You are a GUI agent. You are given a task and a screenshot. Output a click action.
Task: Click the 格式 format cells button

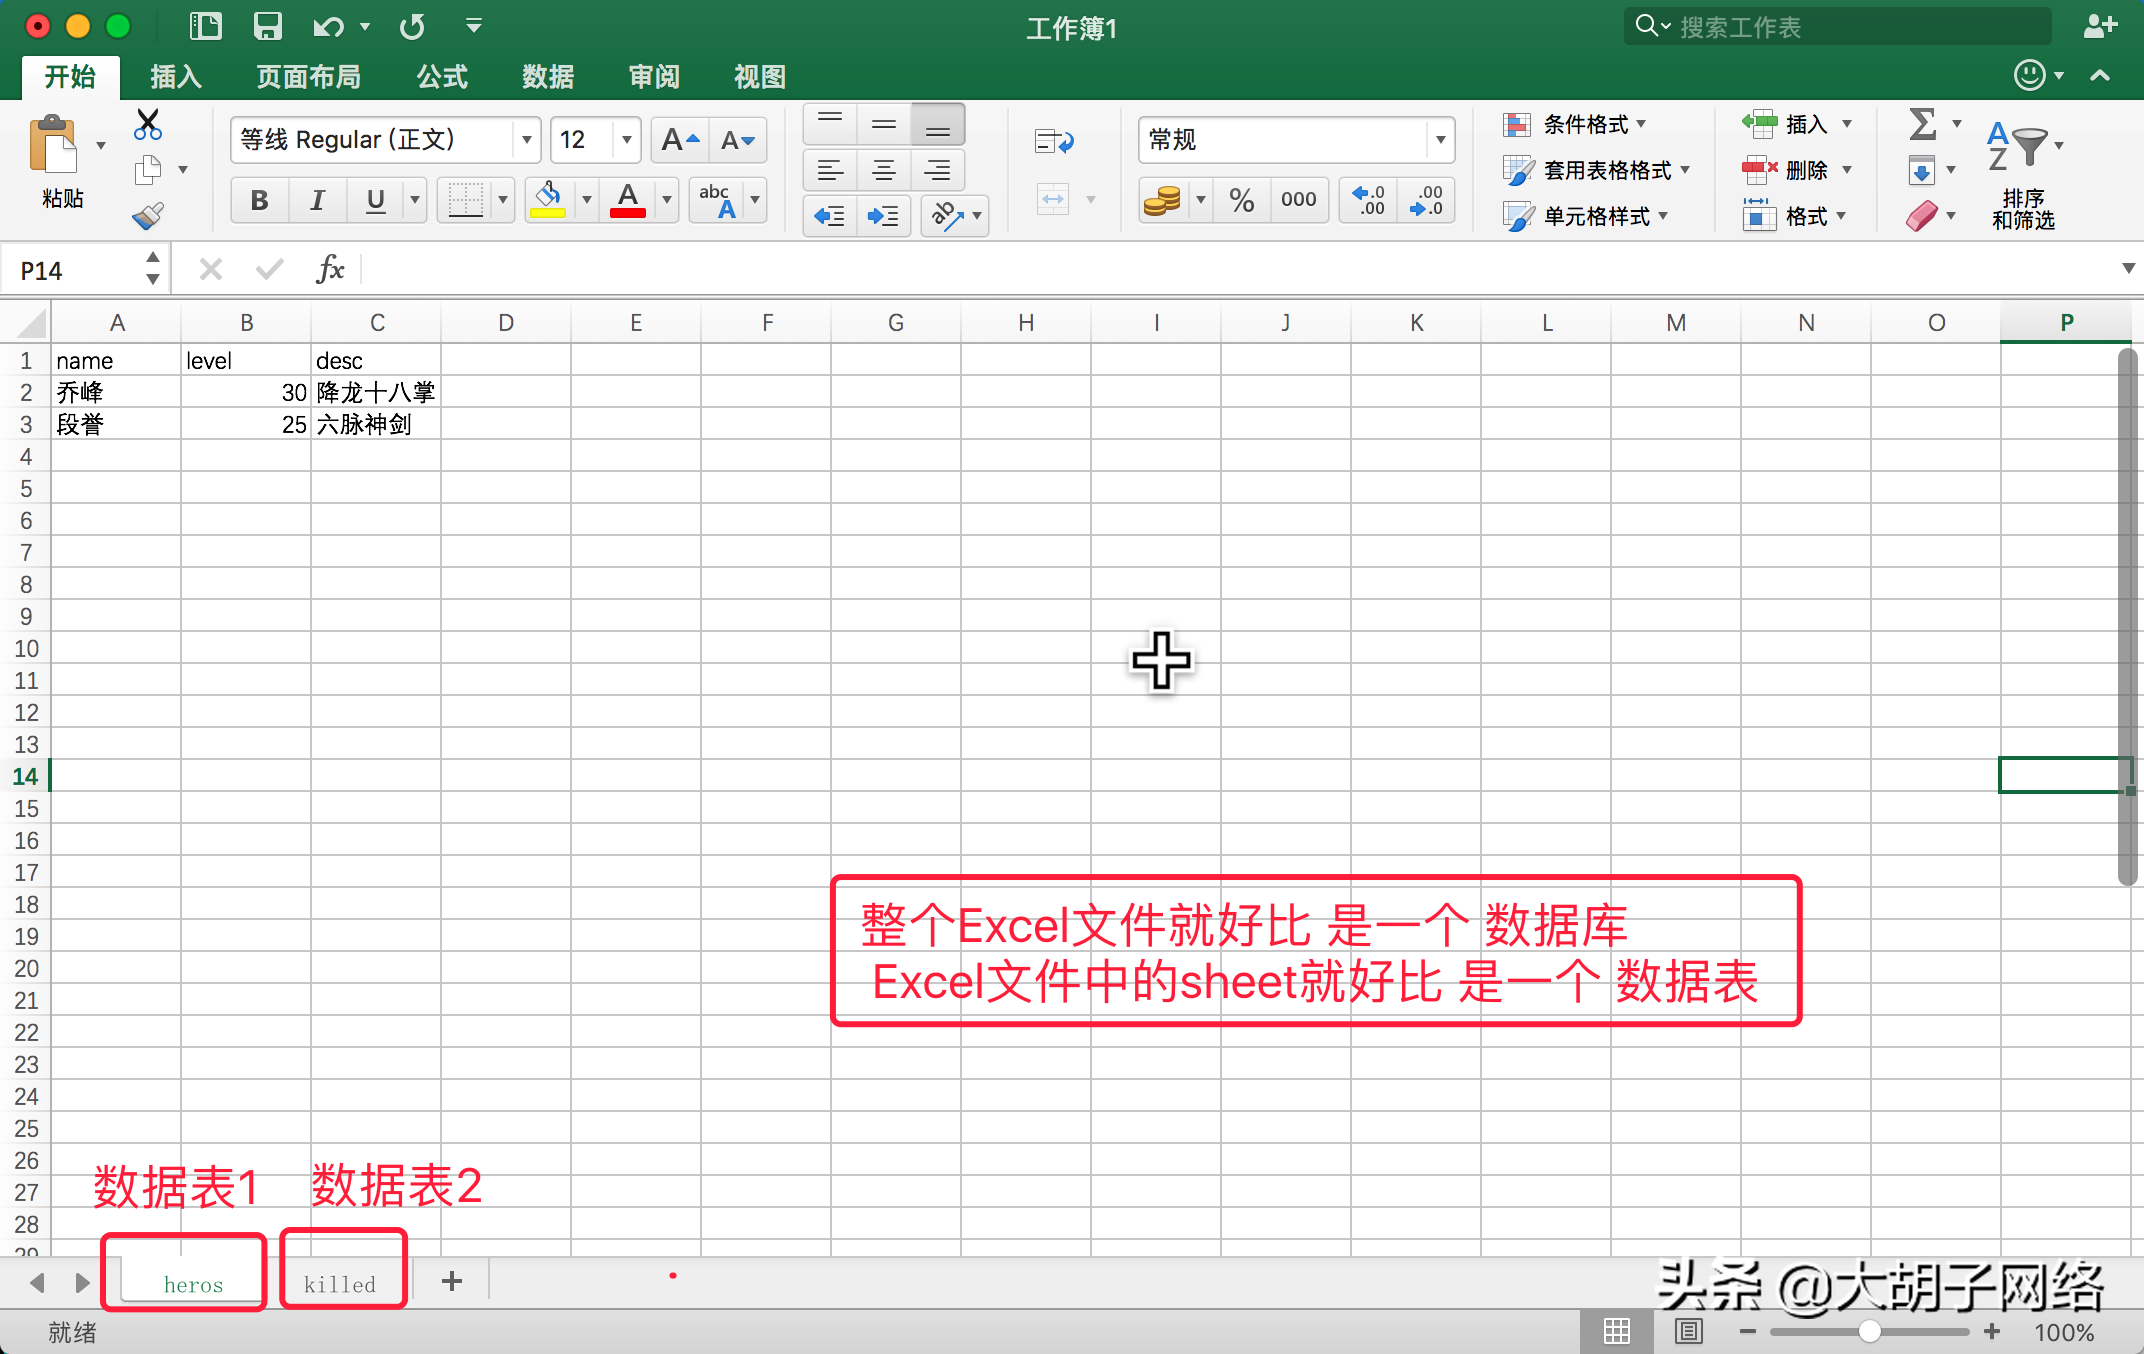pos(1794,216)
